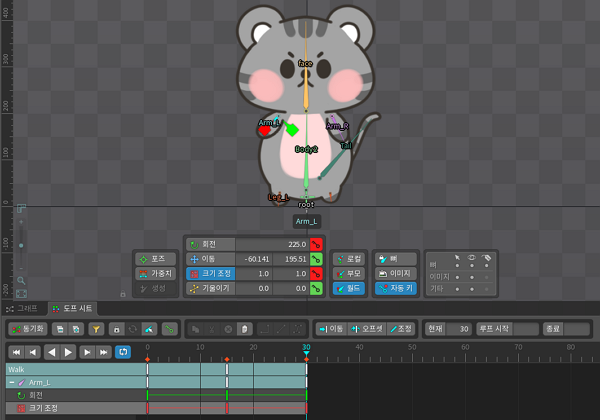Toggle 뼈 row name label dot under the tag icon

pyautogui.click(x=486, y=265)
